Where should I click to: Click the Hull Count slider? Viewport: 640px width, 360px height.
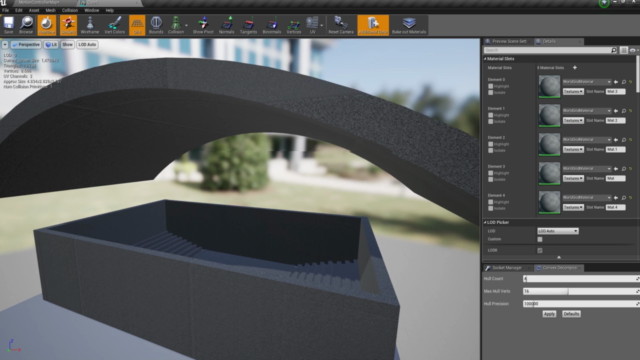(581, 279)
